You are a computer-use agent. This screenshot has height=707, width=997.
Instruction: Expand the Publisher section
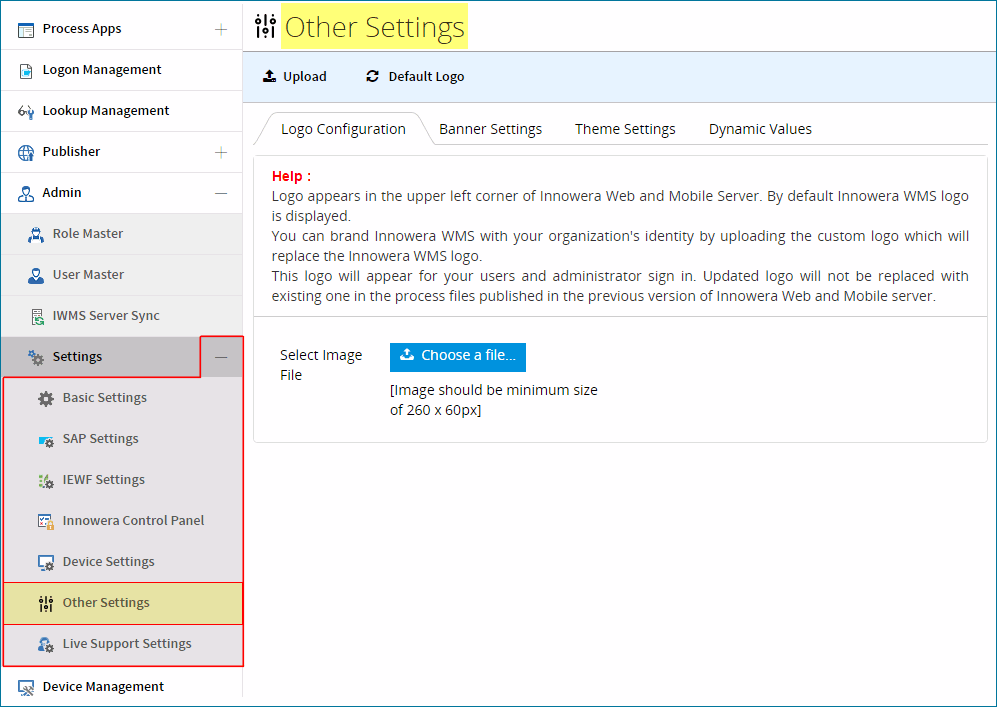(x=221, y=152)
